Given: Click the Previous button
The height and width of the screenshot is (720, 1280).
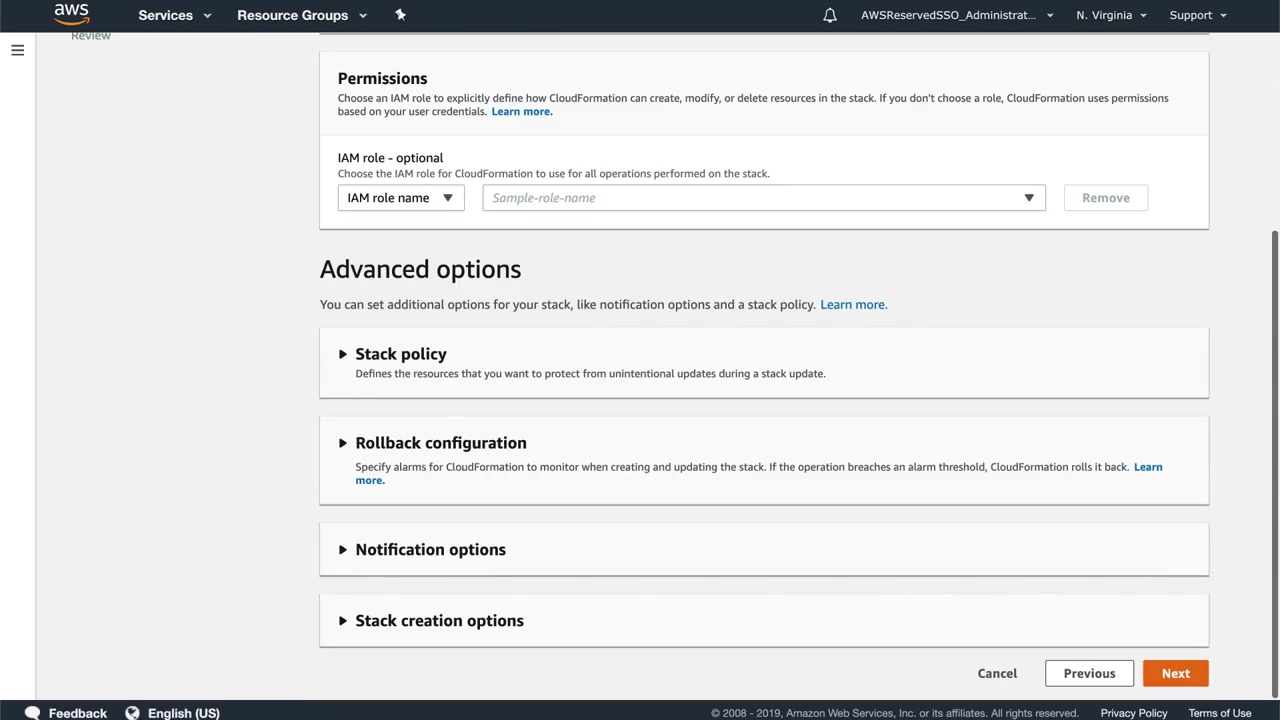Looking at the screenshot, I should click(1089, 673).
